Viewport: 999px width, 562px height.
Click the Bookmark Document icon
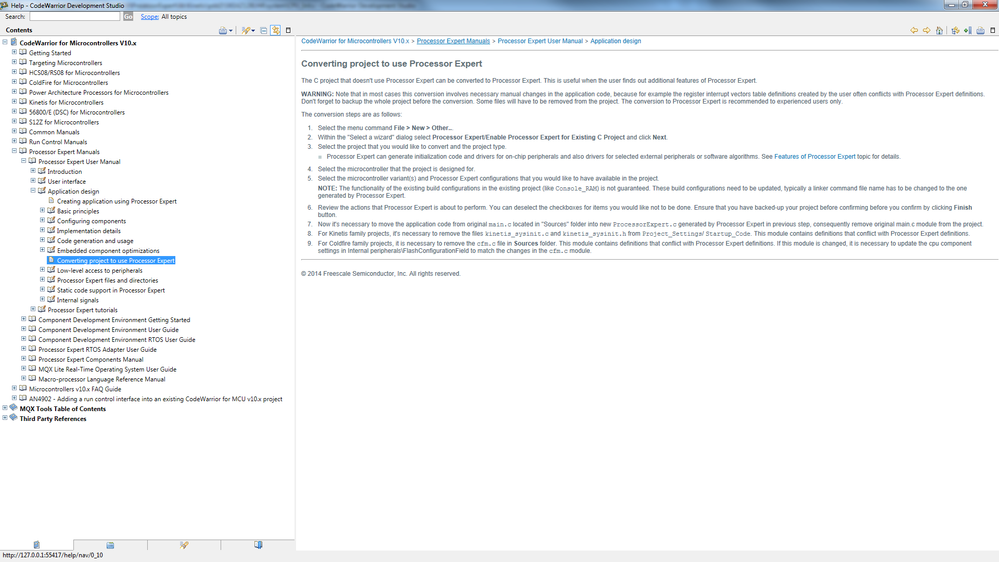click(967, 30)
